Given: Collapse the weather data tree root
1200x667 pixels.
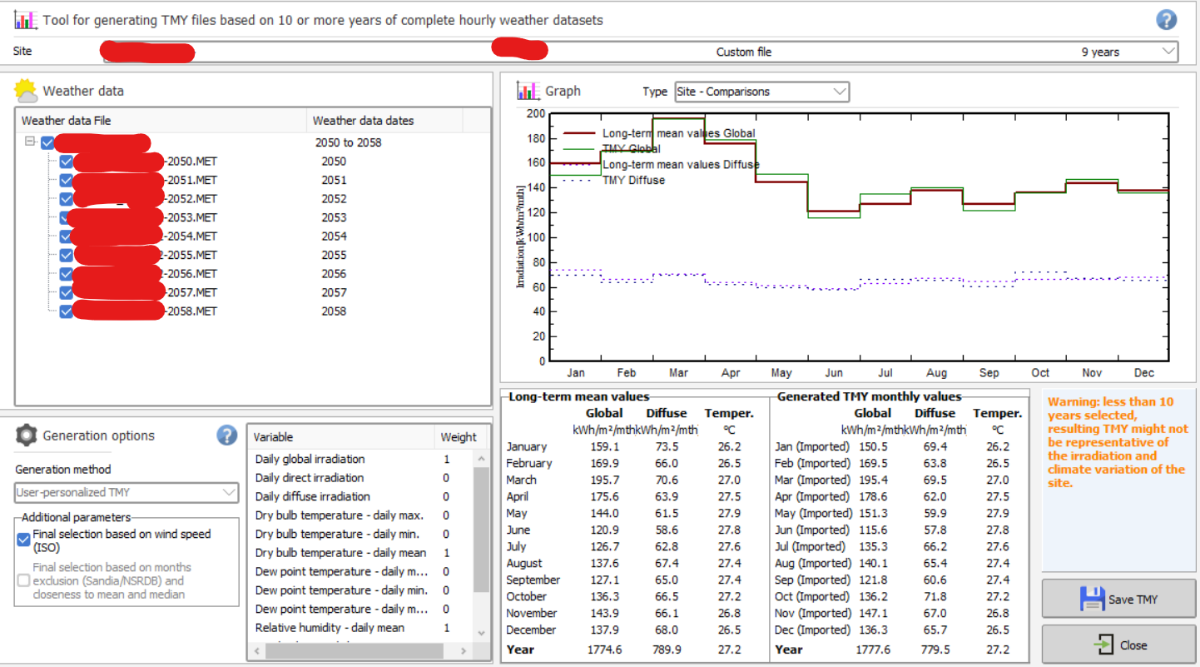Looking at the screenshot, I should (30, 143).
